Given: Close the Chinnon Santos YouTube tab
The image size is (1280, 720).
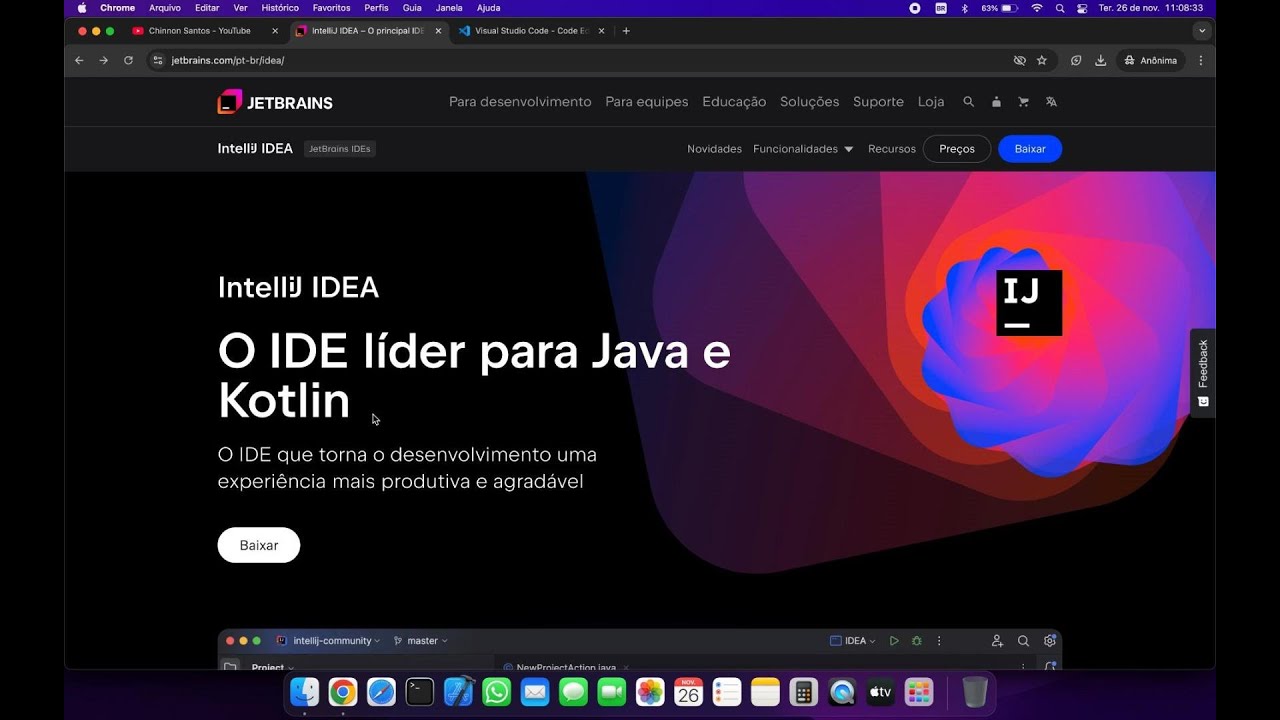Looking at the screenshot, I should pos(275,31).
